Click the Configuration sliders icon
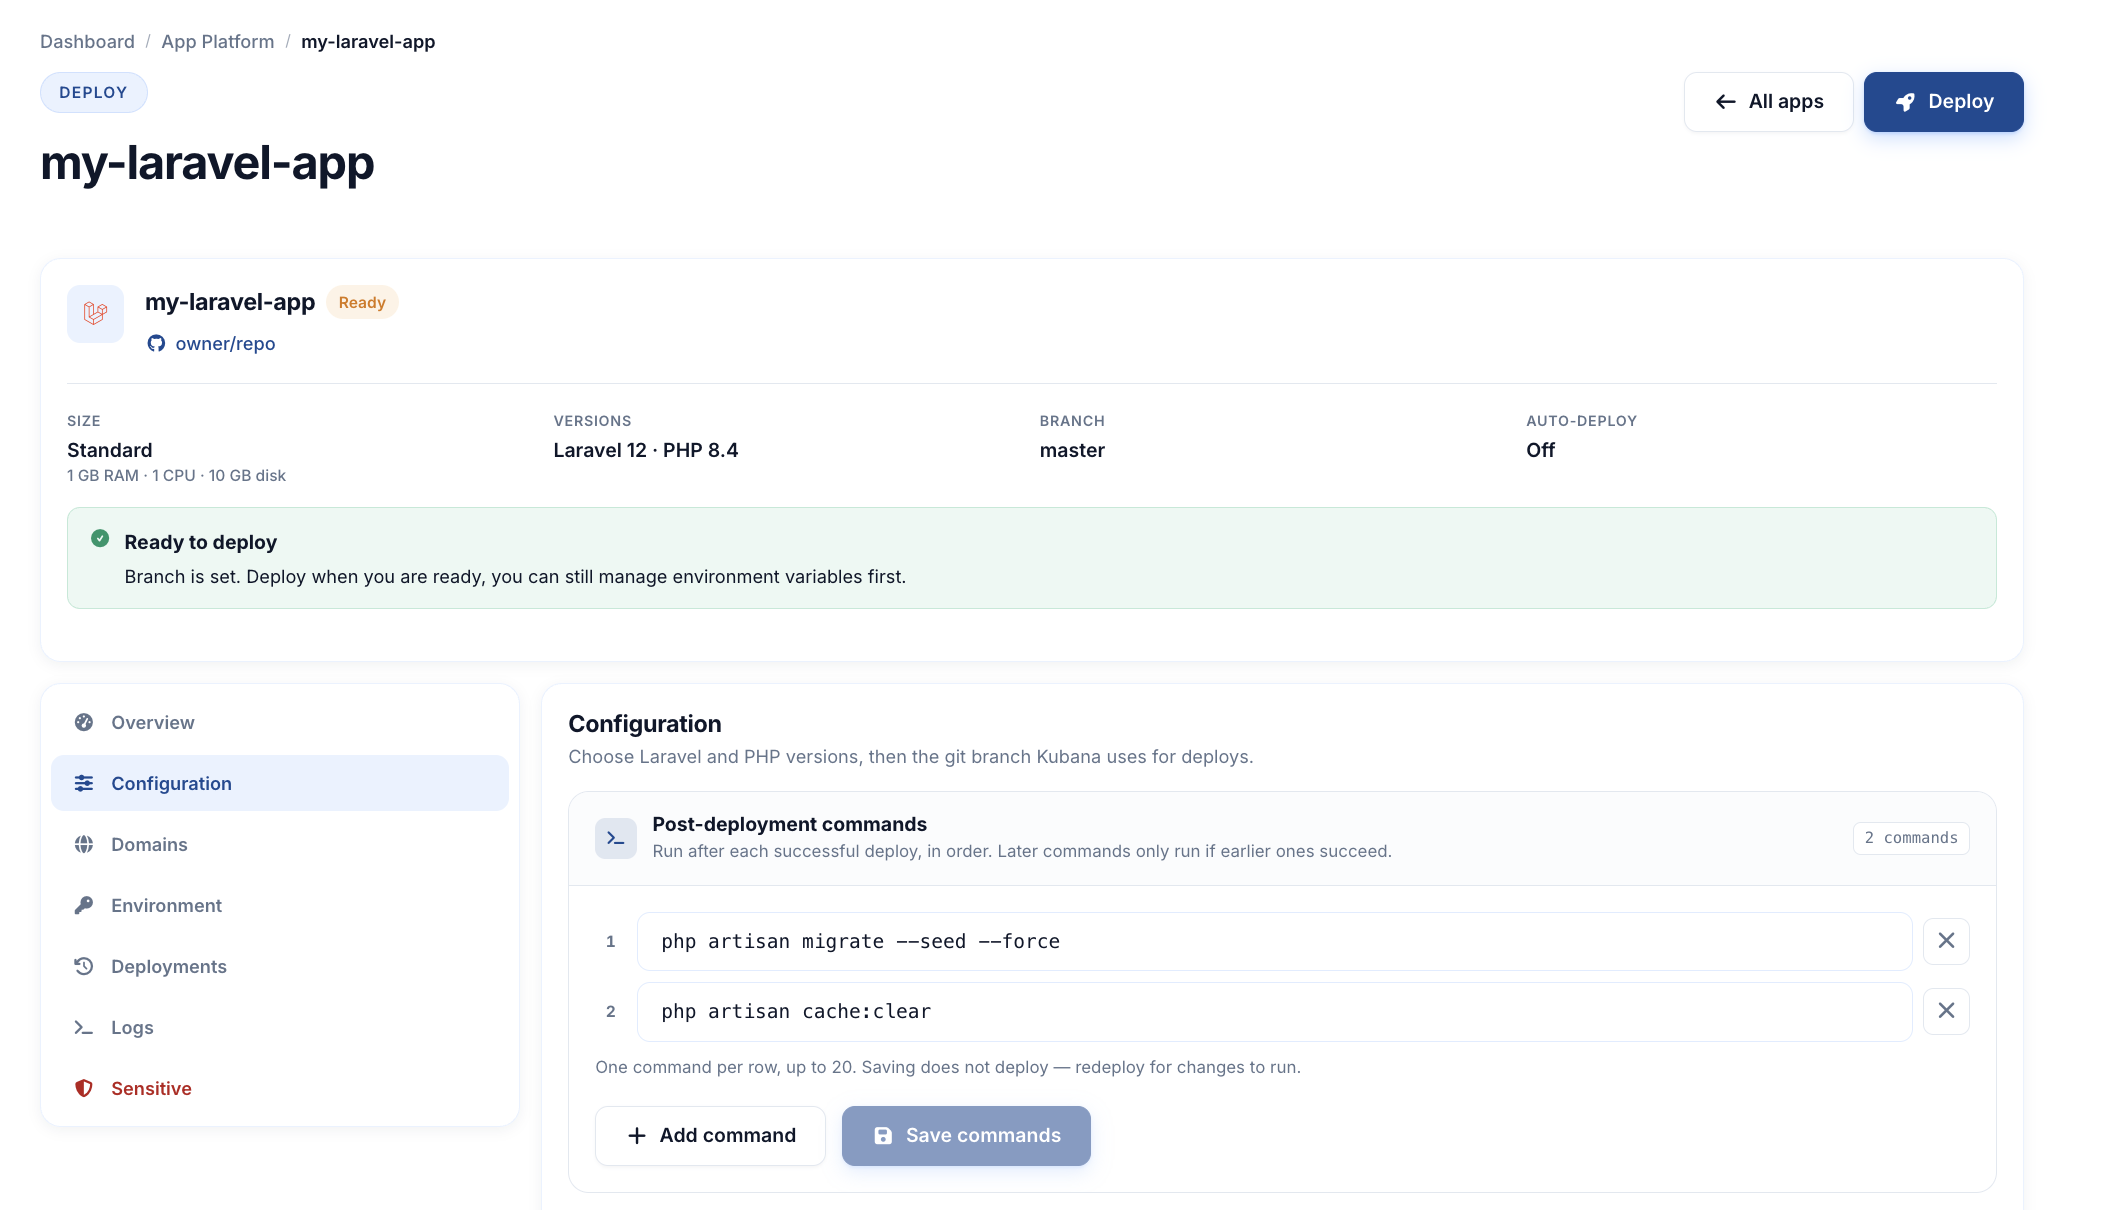 (84, 783)
